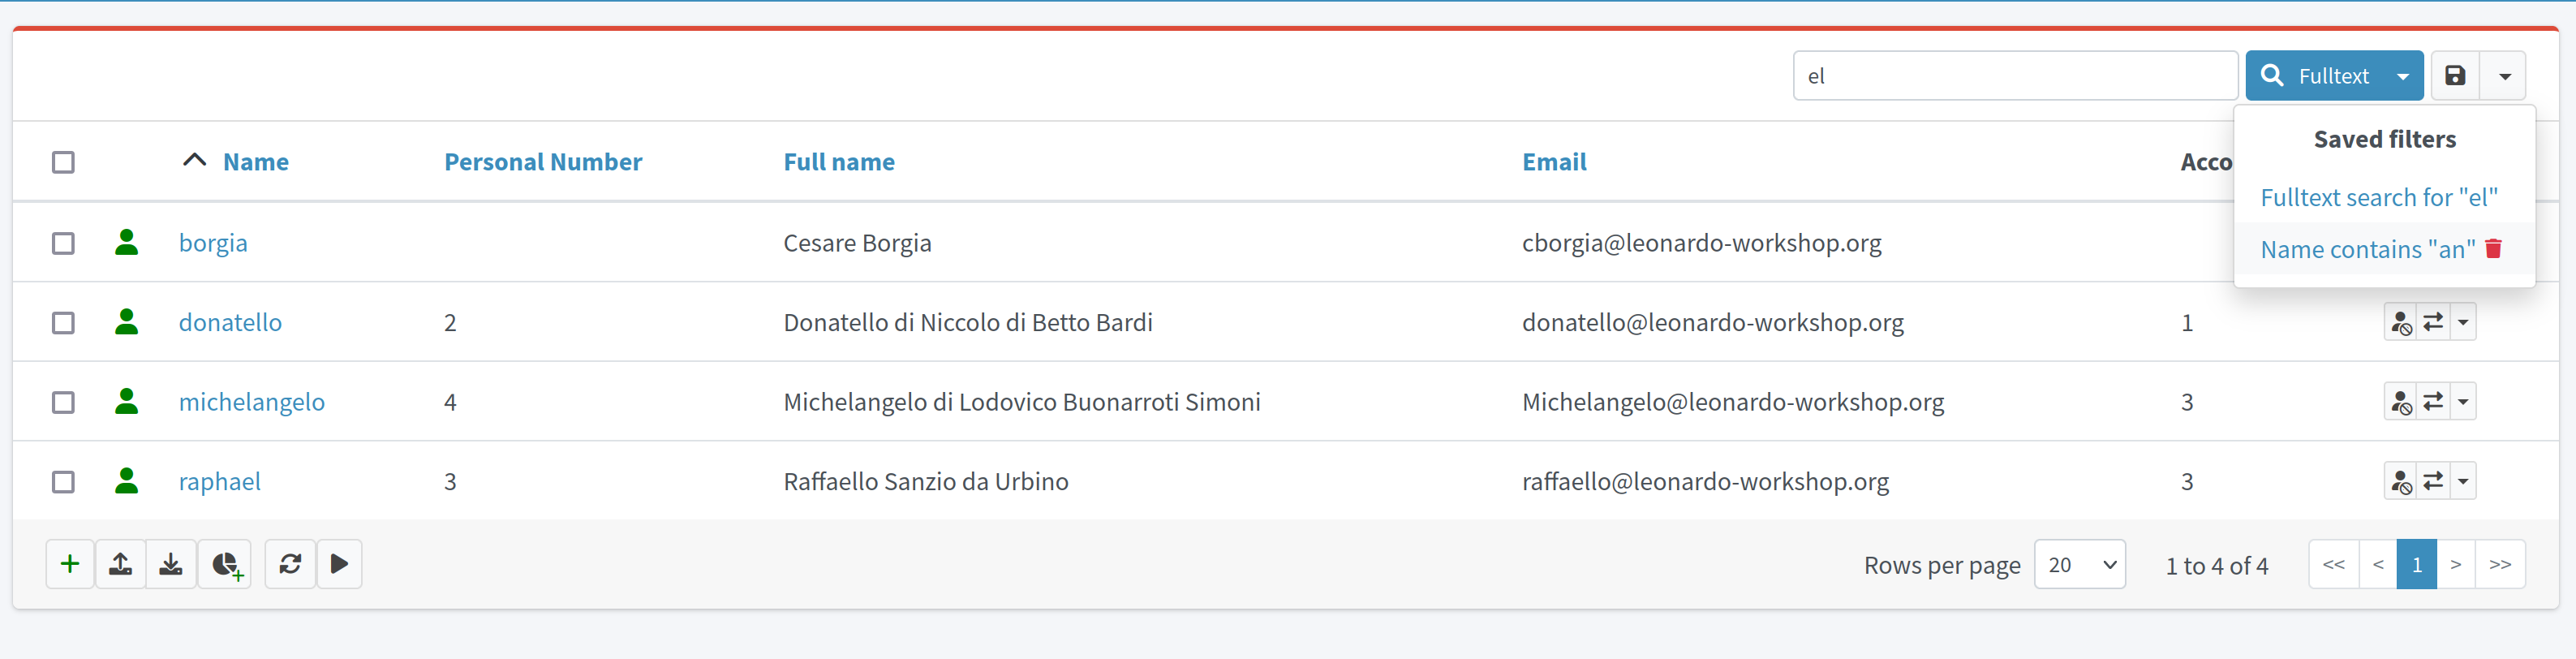Refresh the user list

[x=289, y=564]
